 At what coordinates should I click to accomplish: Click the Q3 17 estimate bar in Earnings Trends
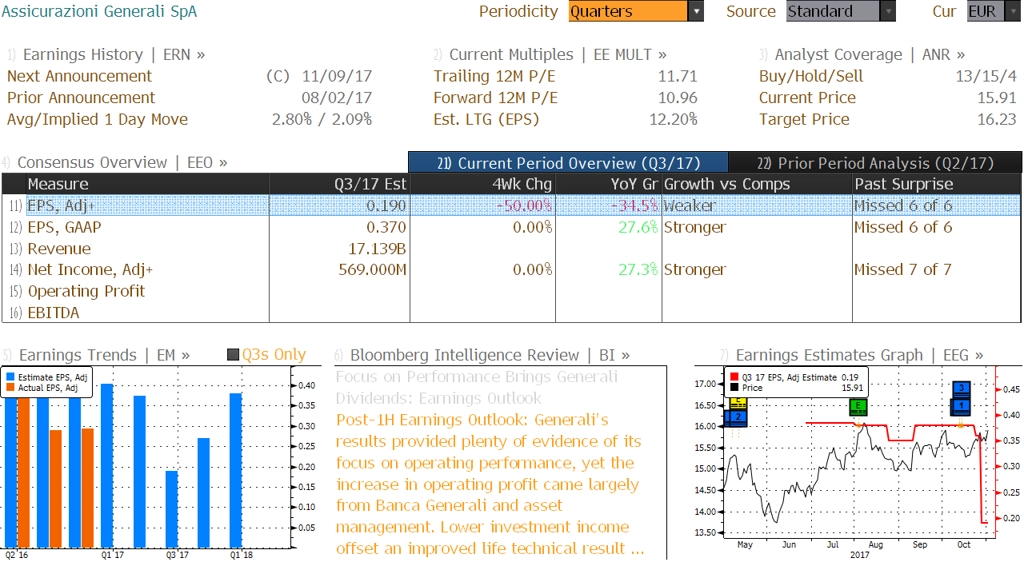171,509
